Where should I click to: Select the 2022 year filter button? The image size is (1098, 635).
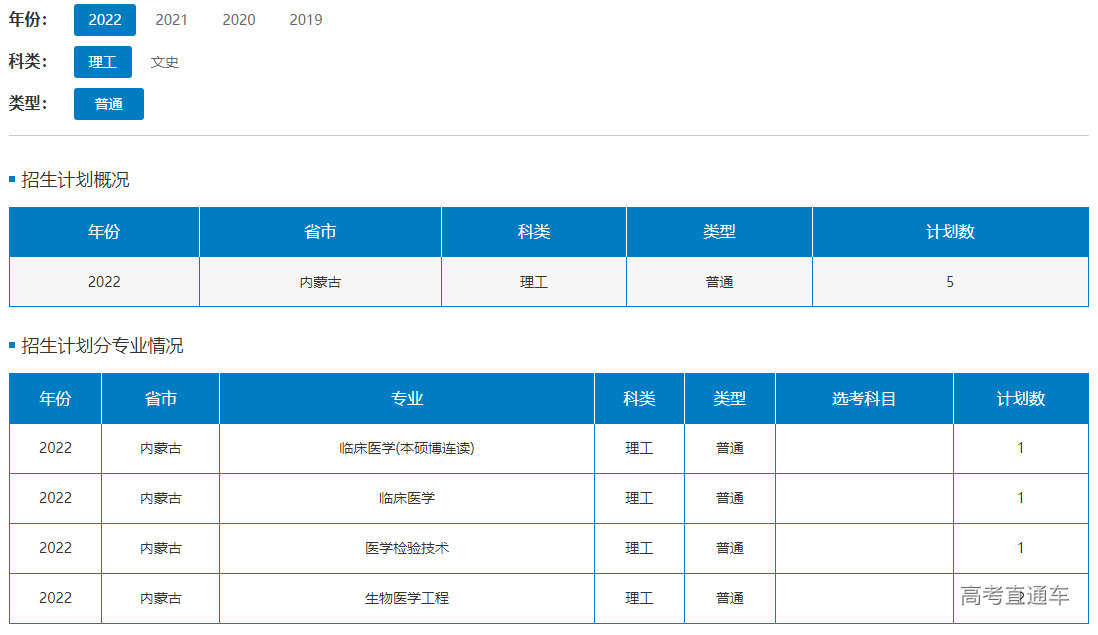(105, 20)
